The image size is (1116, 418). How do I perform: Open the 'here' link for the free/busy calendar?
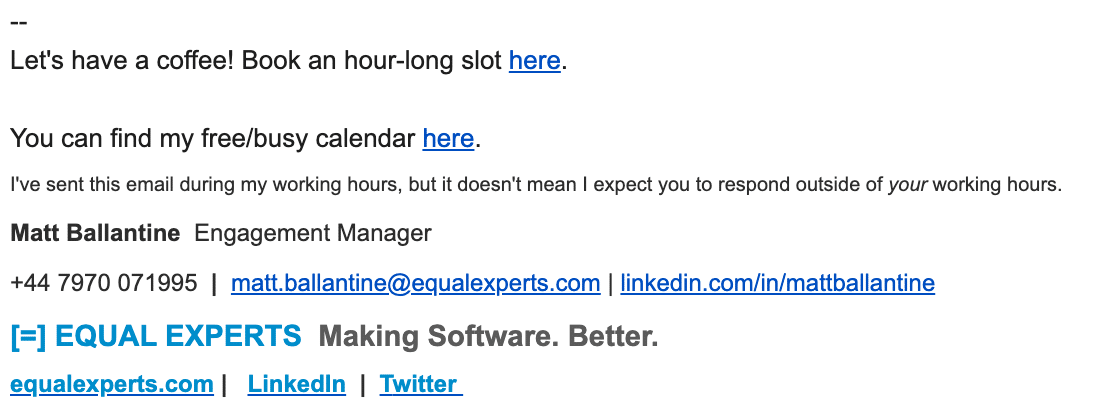pos(448,138)
